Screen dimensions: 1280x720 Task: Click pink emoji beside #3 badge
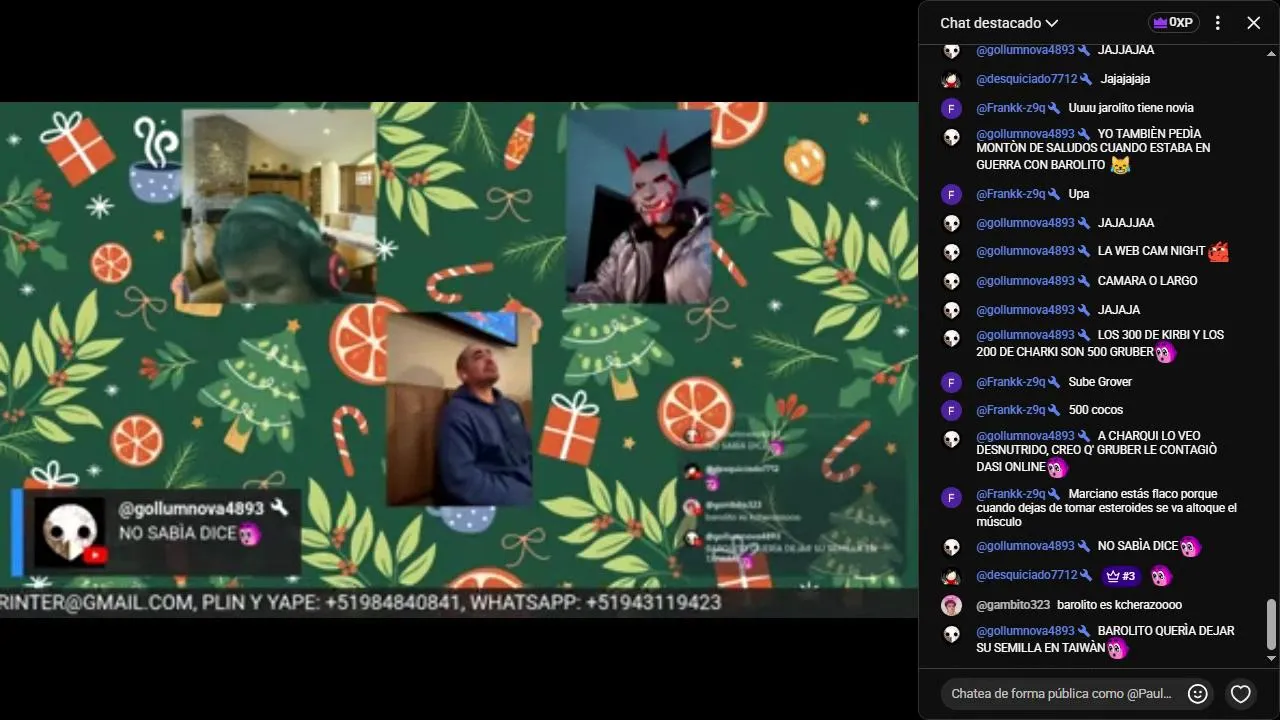tap(1160, 576)
